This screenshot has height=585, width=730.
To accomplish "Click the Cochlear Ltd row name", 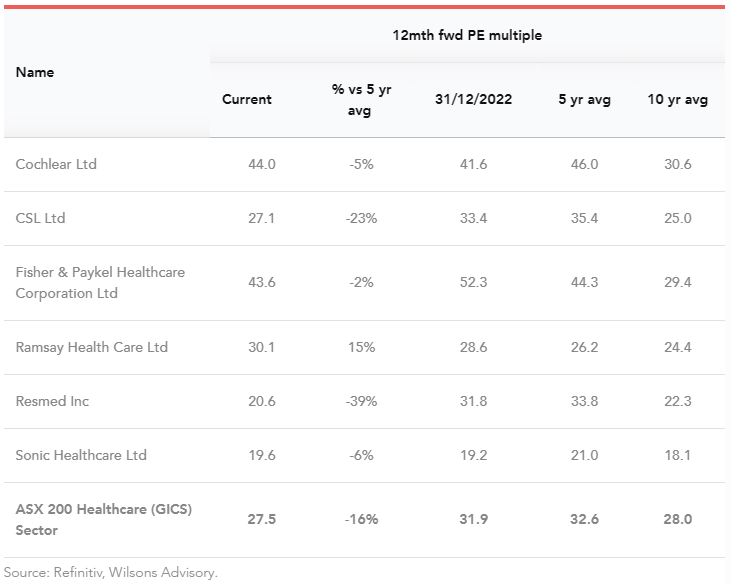I will click(56, 164).
